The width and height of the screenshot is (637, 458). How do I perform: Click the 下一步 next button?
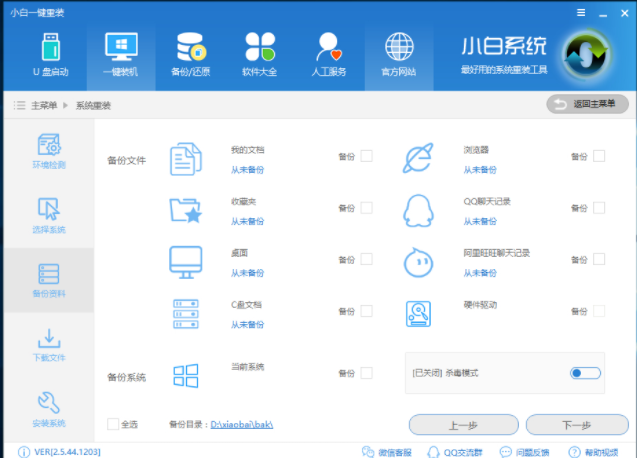pyautogui.click(x=578, y=425)
